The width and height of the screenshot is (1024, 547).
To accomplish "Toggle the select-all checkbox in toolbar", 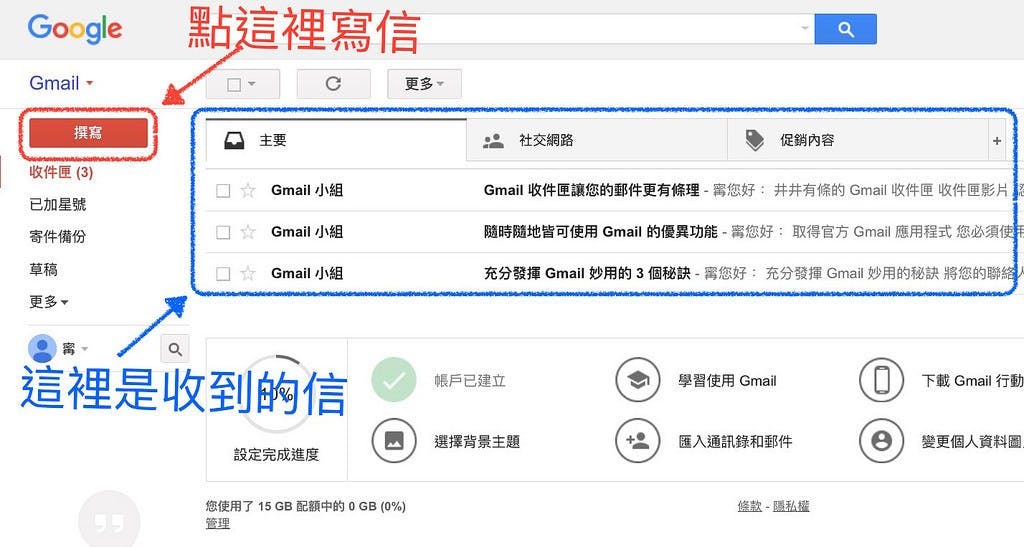I will point(234,84).
